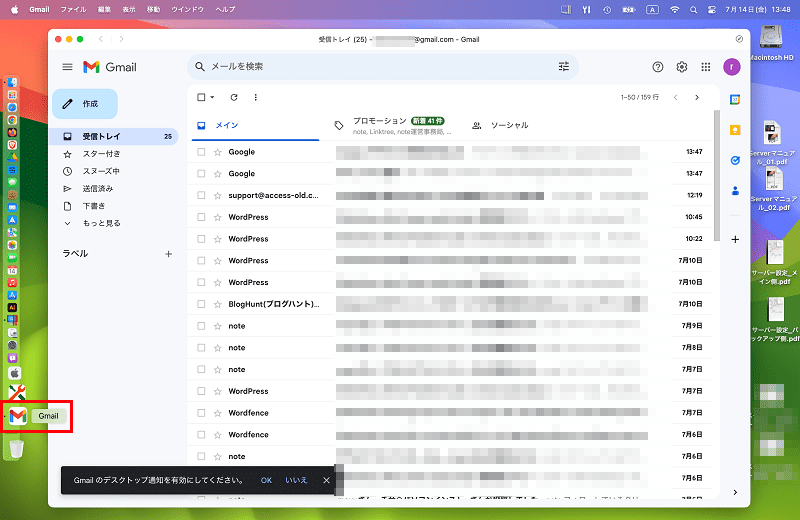The image size is (800, 520).
Task: Dismiss the desktop notification banner
Action: point(327,480)
